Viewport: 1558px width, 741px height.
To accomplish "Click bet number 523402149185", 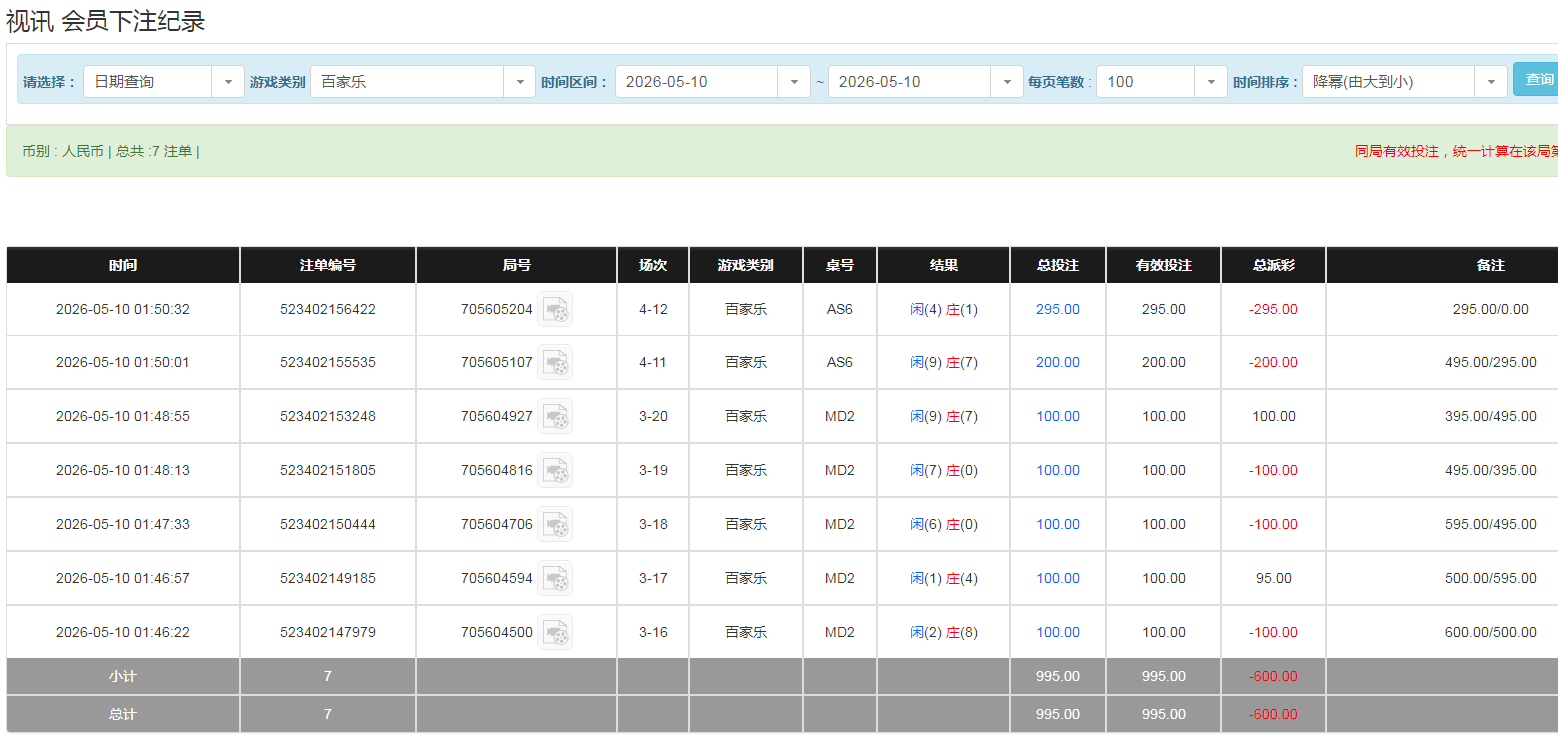I will click(328, 579).
